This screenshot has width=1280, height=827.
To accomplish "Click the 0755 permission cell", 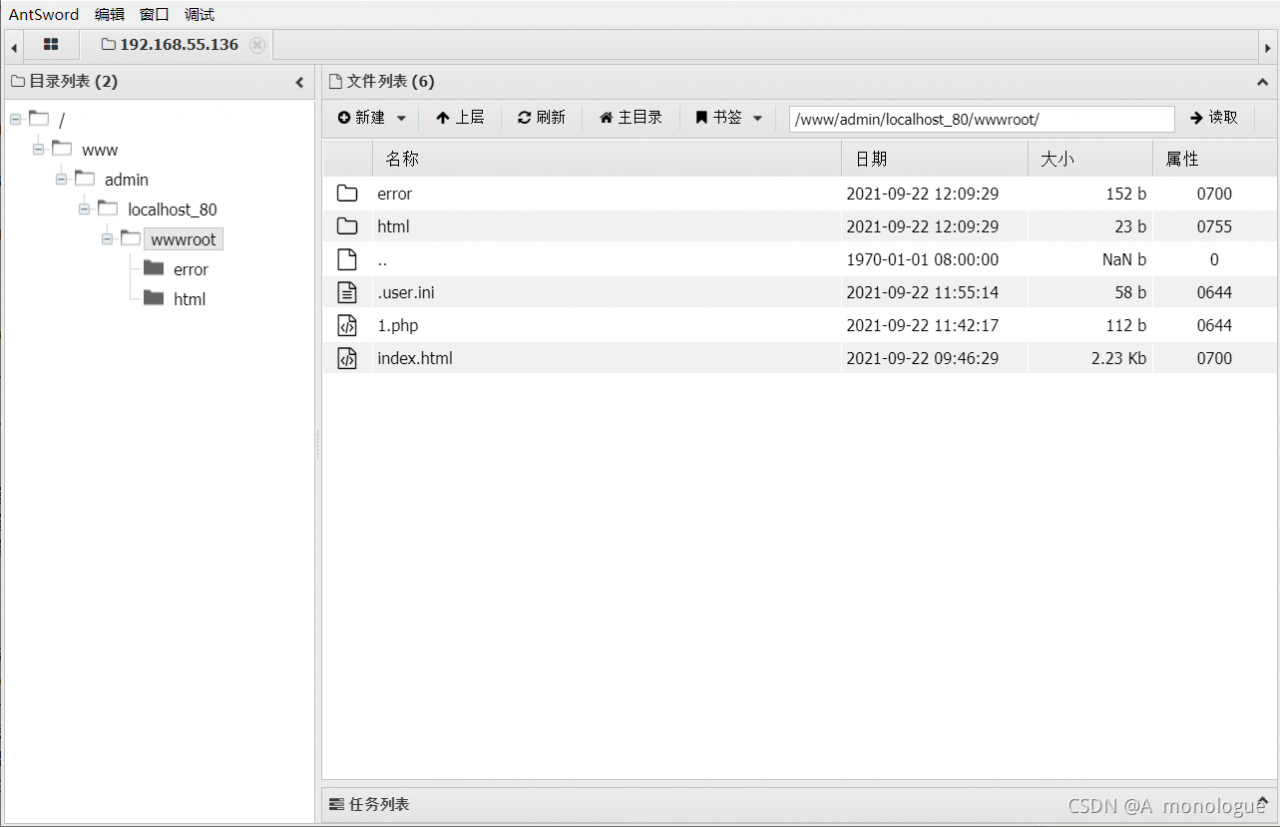I will [x=1215, y=227].
